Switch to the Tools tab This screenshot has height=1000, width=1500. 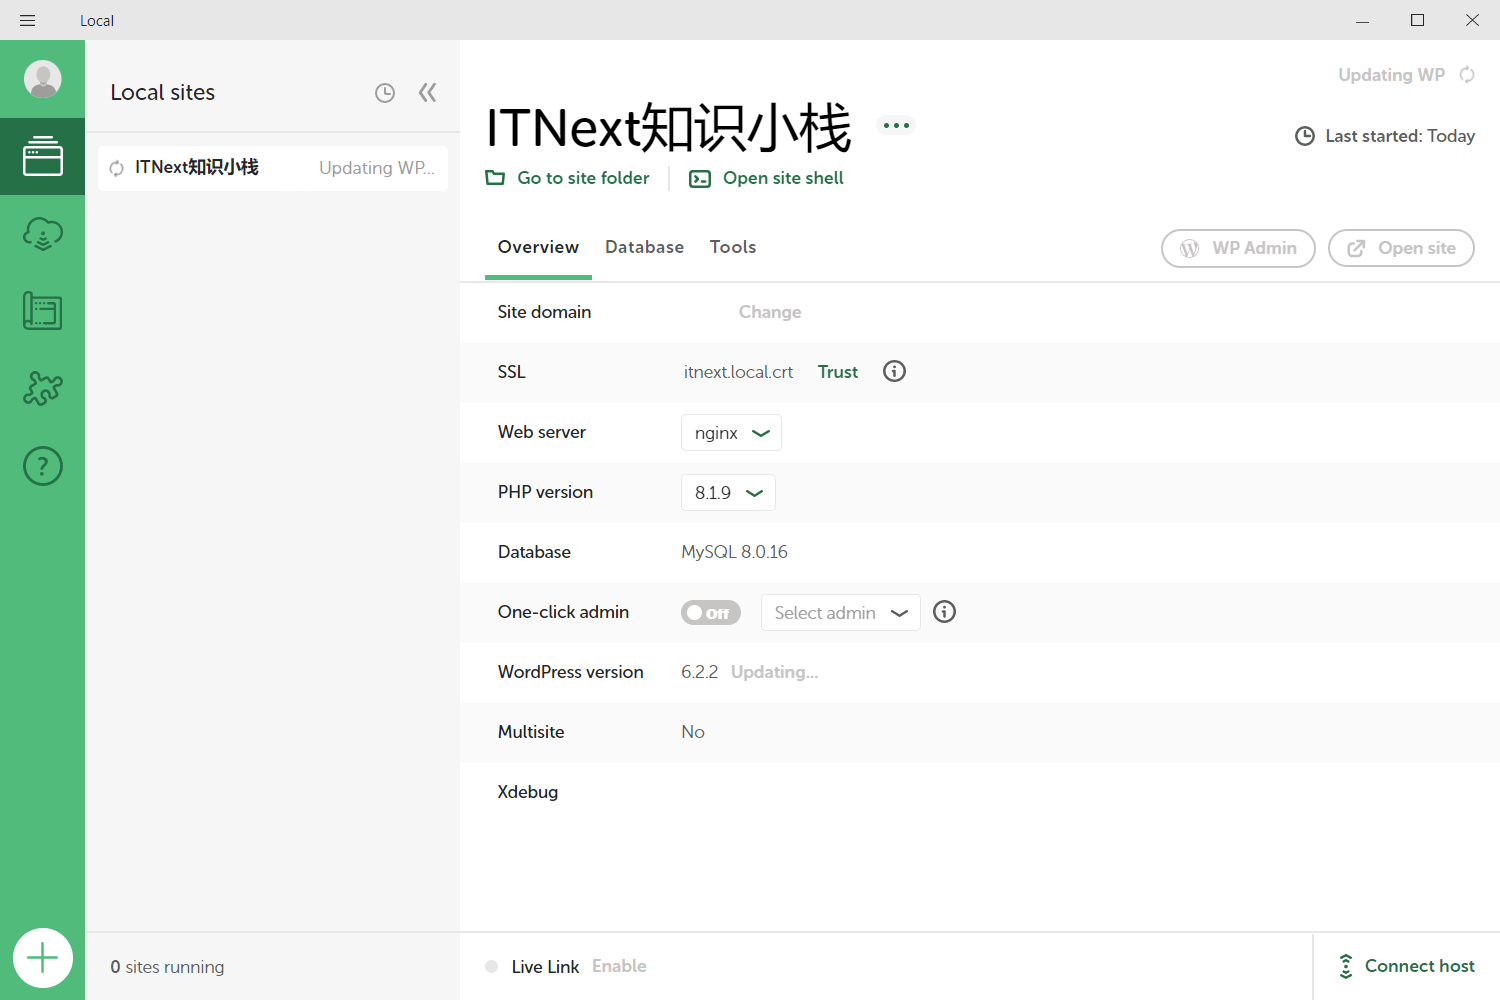(x=732, y=247)
